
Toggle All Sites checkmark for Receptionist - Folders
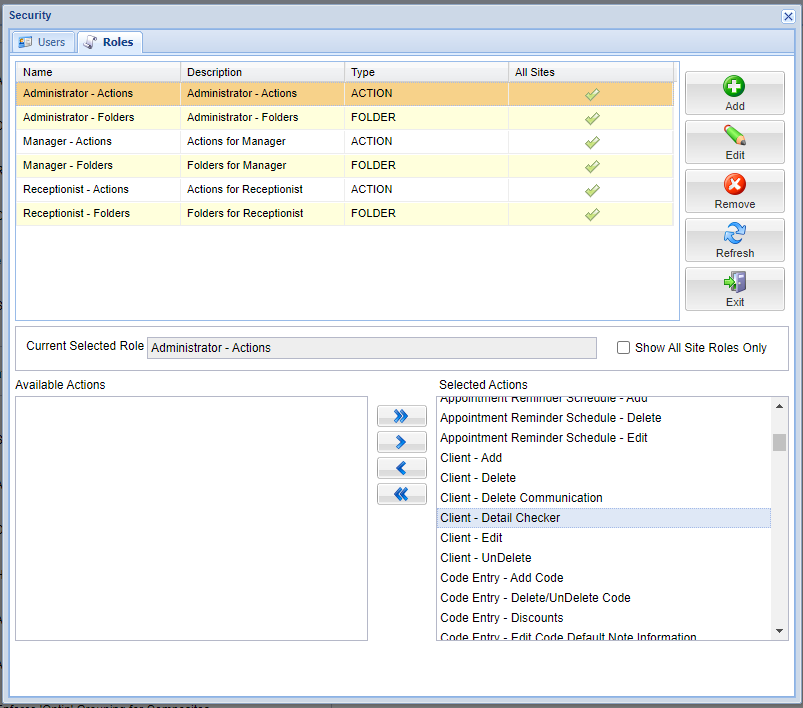tap(592, 214)
